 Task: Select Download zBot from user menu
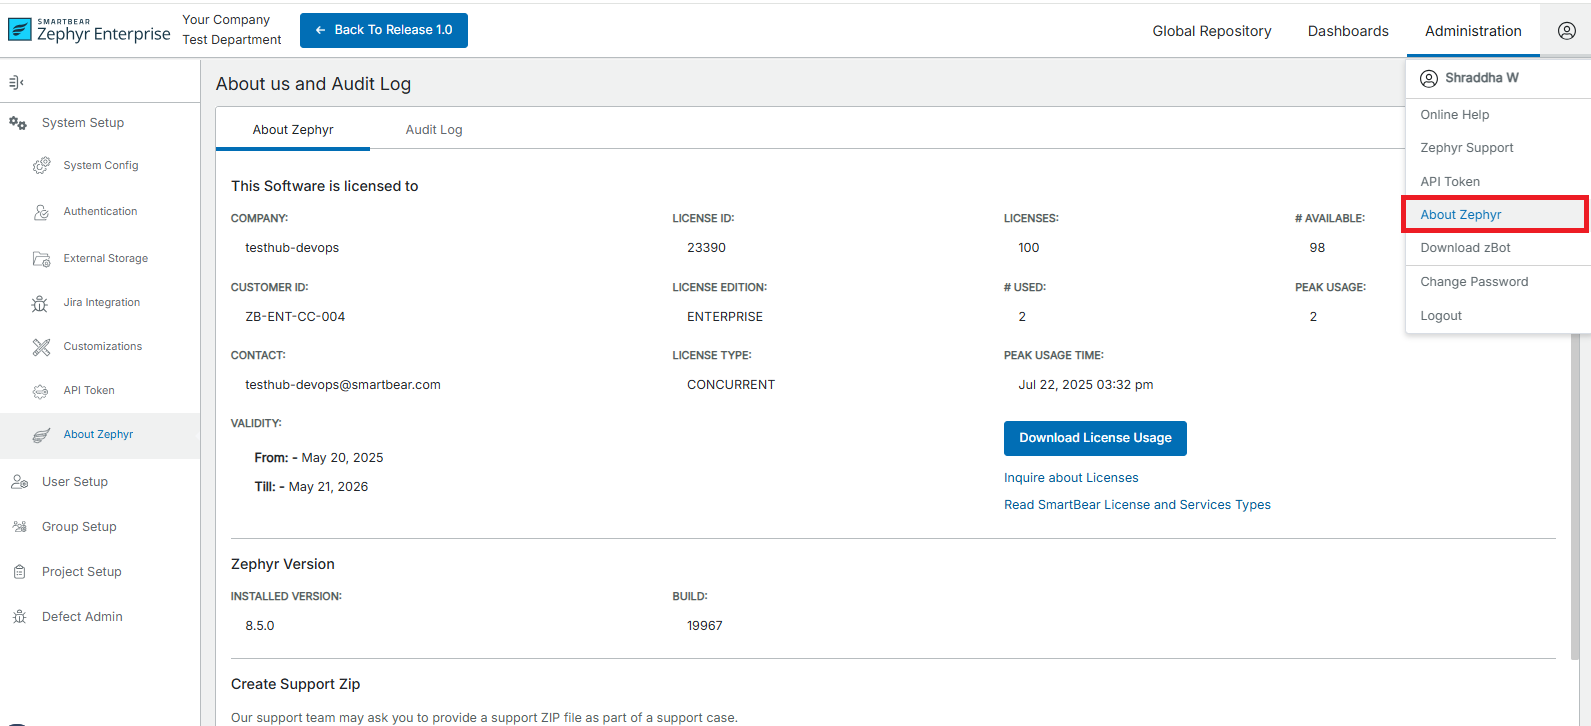[1465, 248]
